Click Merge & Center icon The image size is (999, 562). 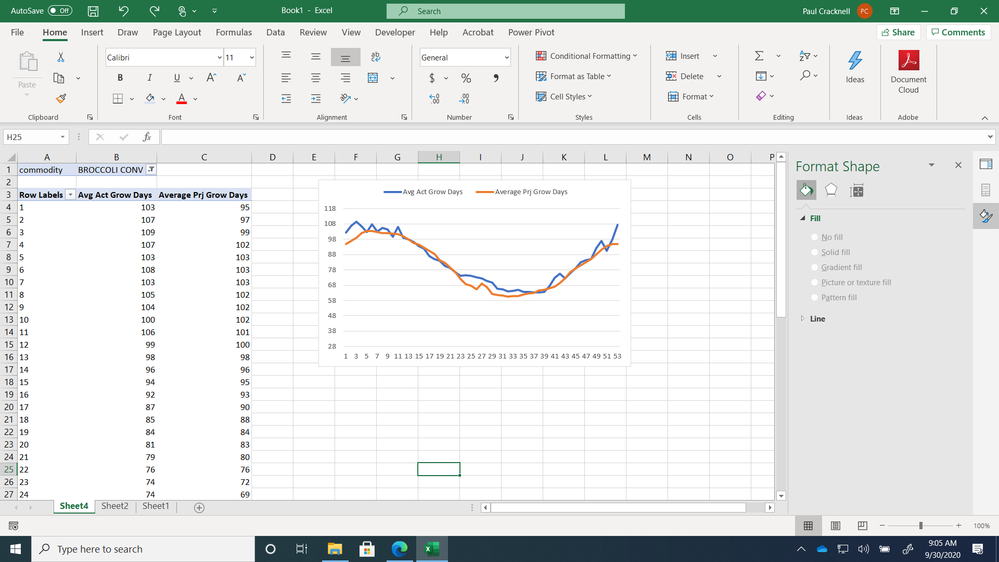(373, 78)
